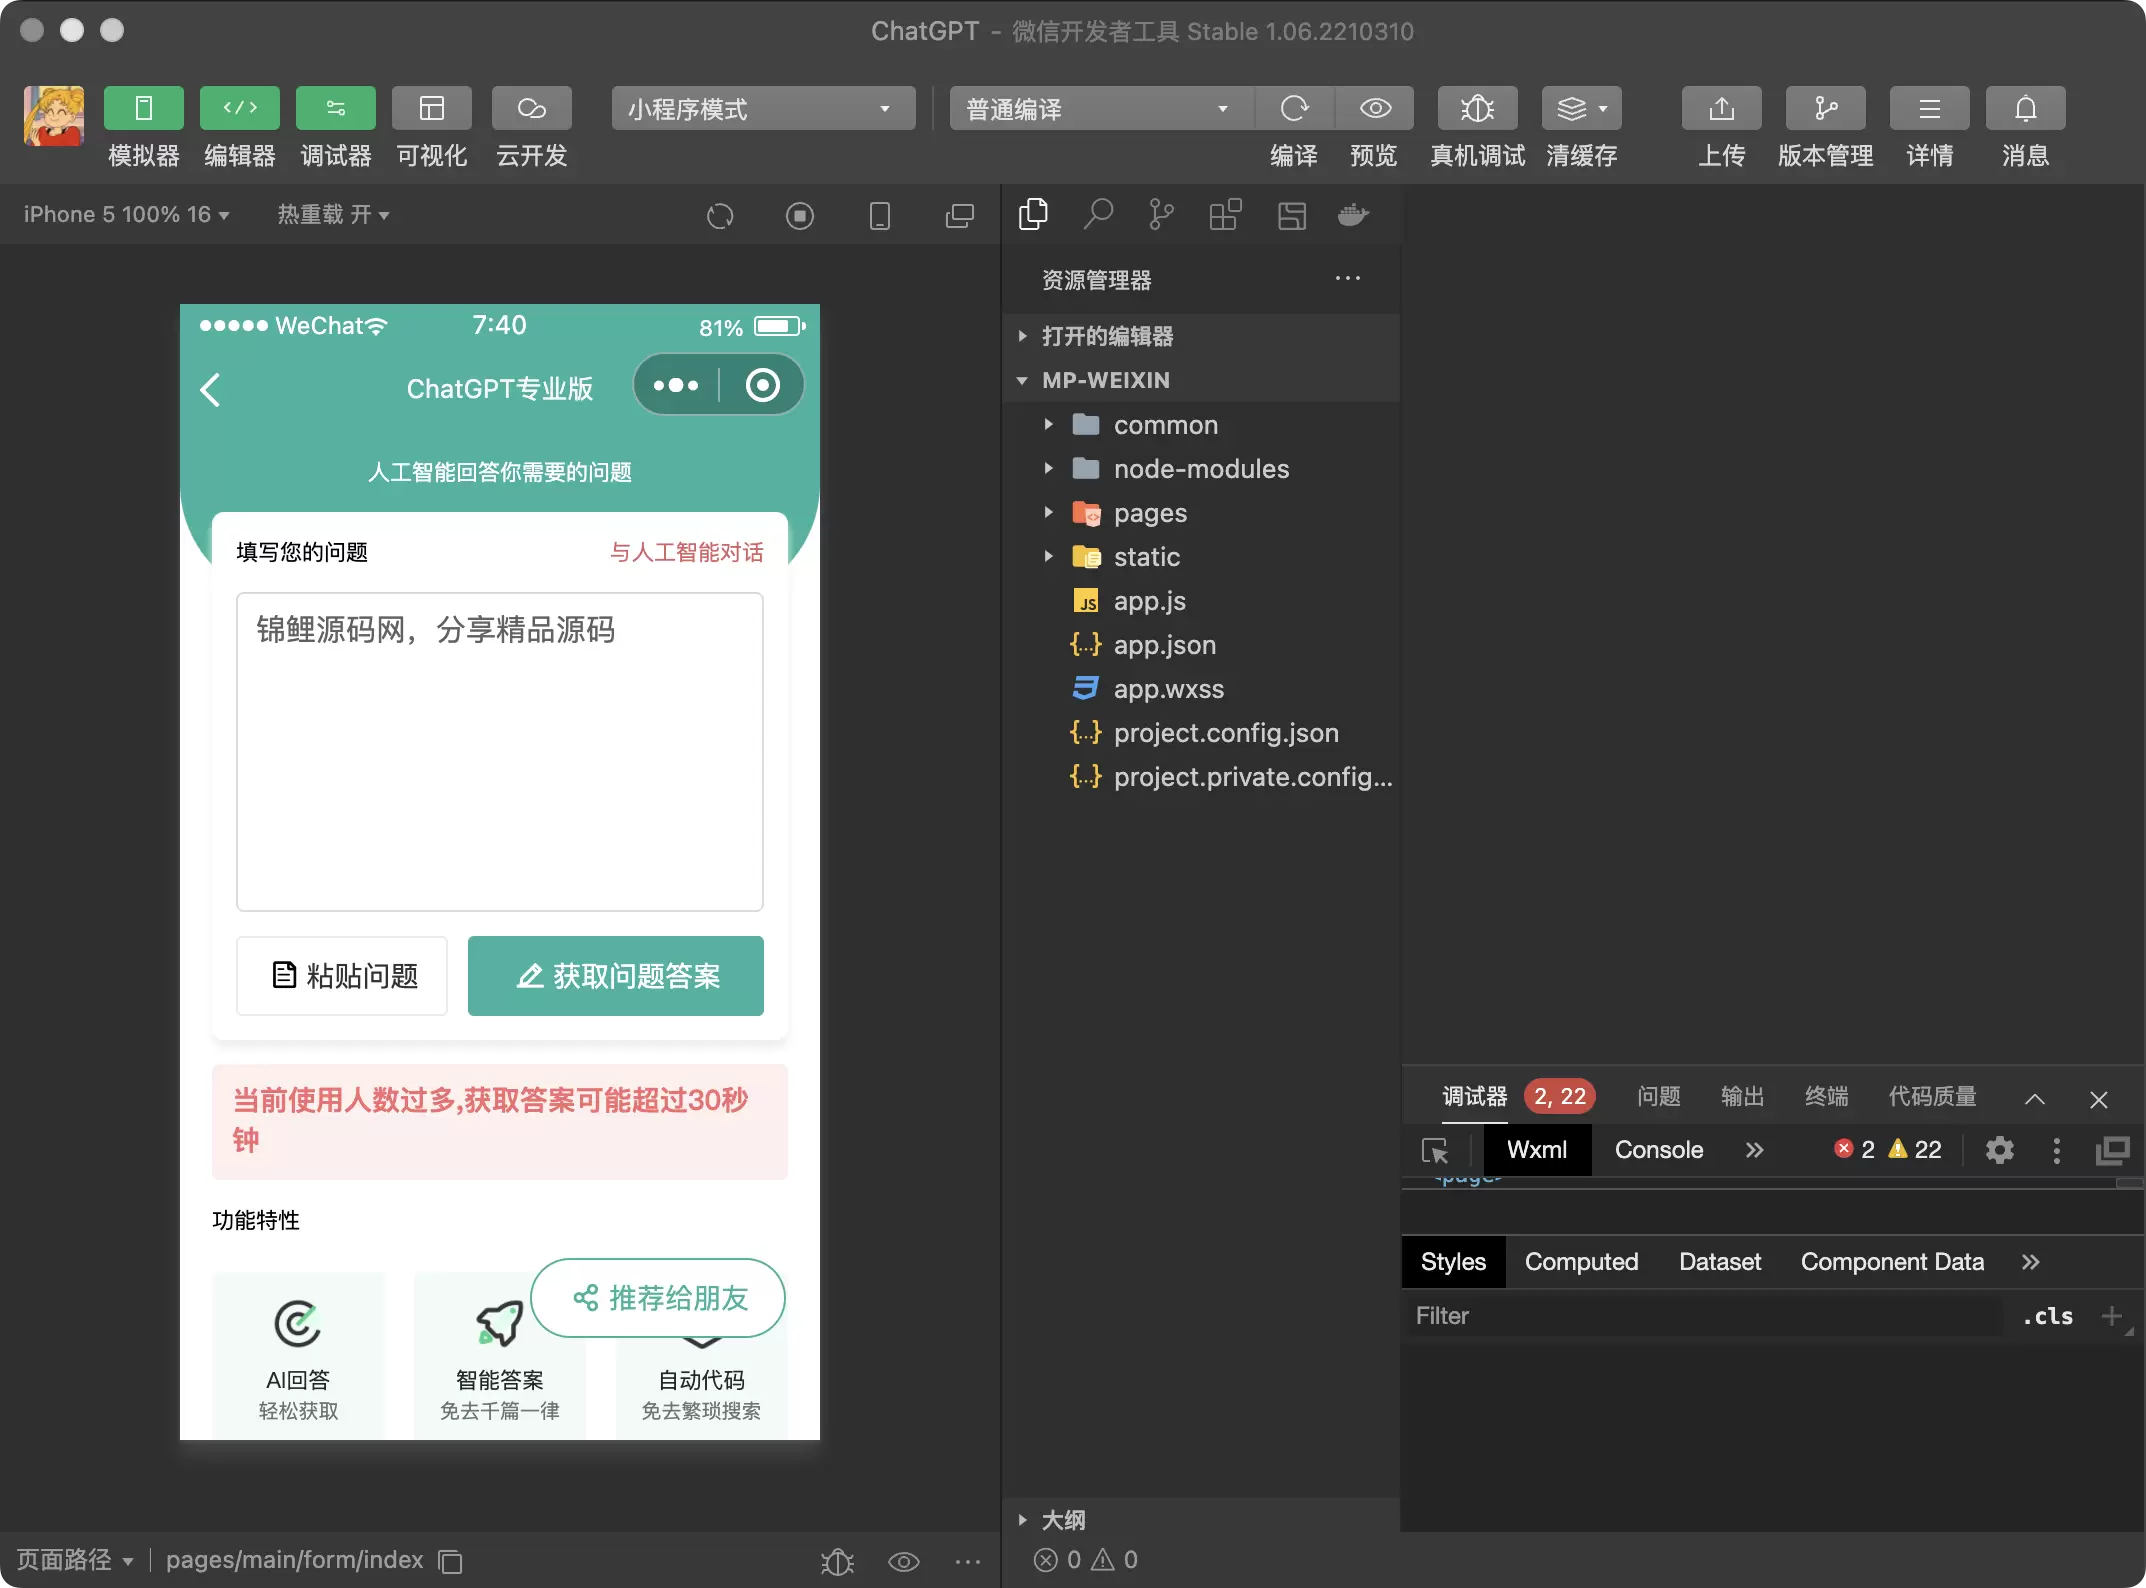Open the app.js file

[1200, 601]
